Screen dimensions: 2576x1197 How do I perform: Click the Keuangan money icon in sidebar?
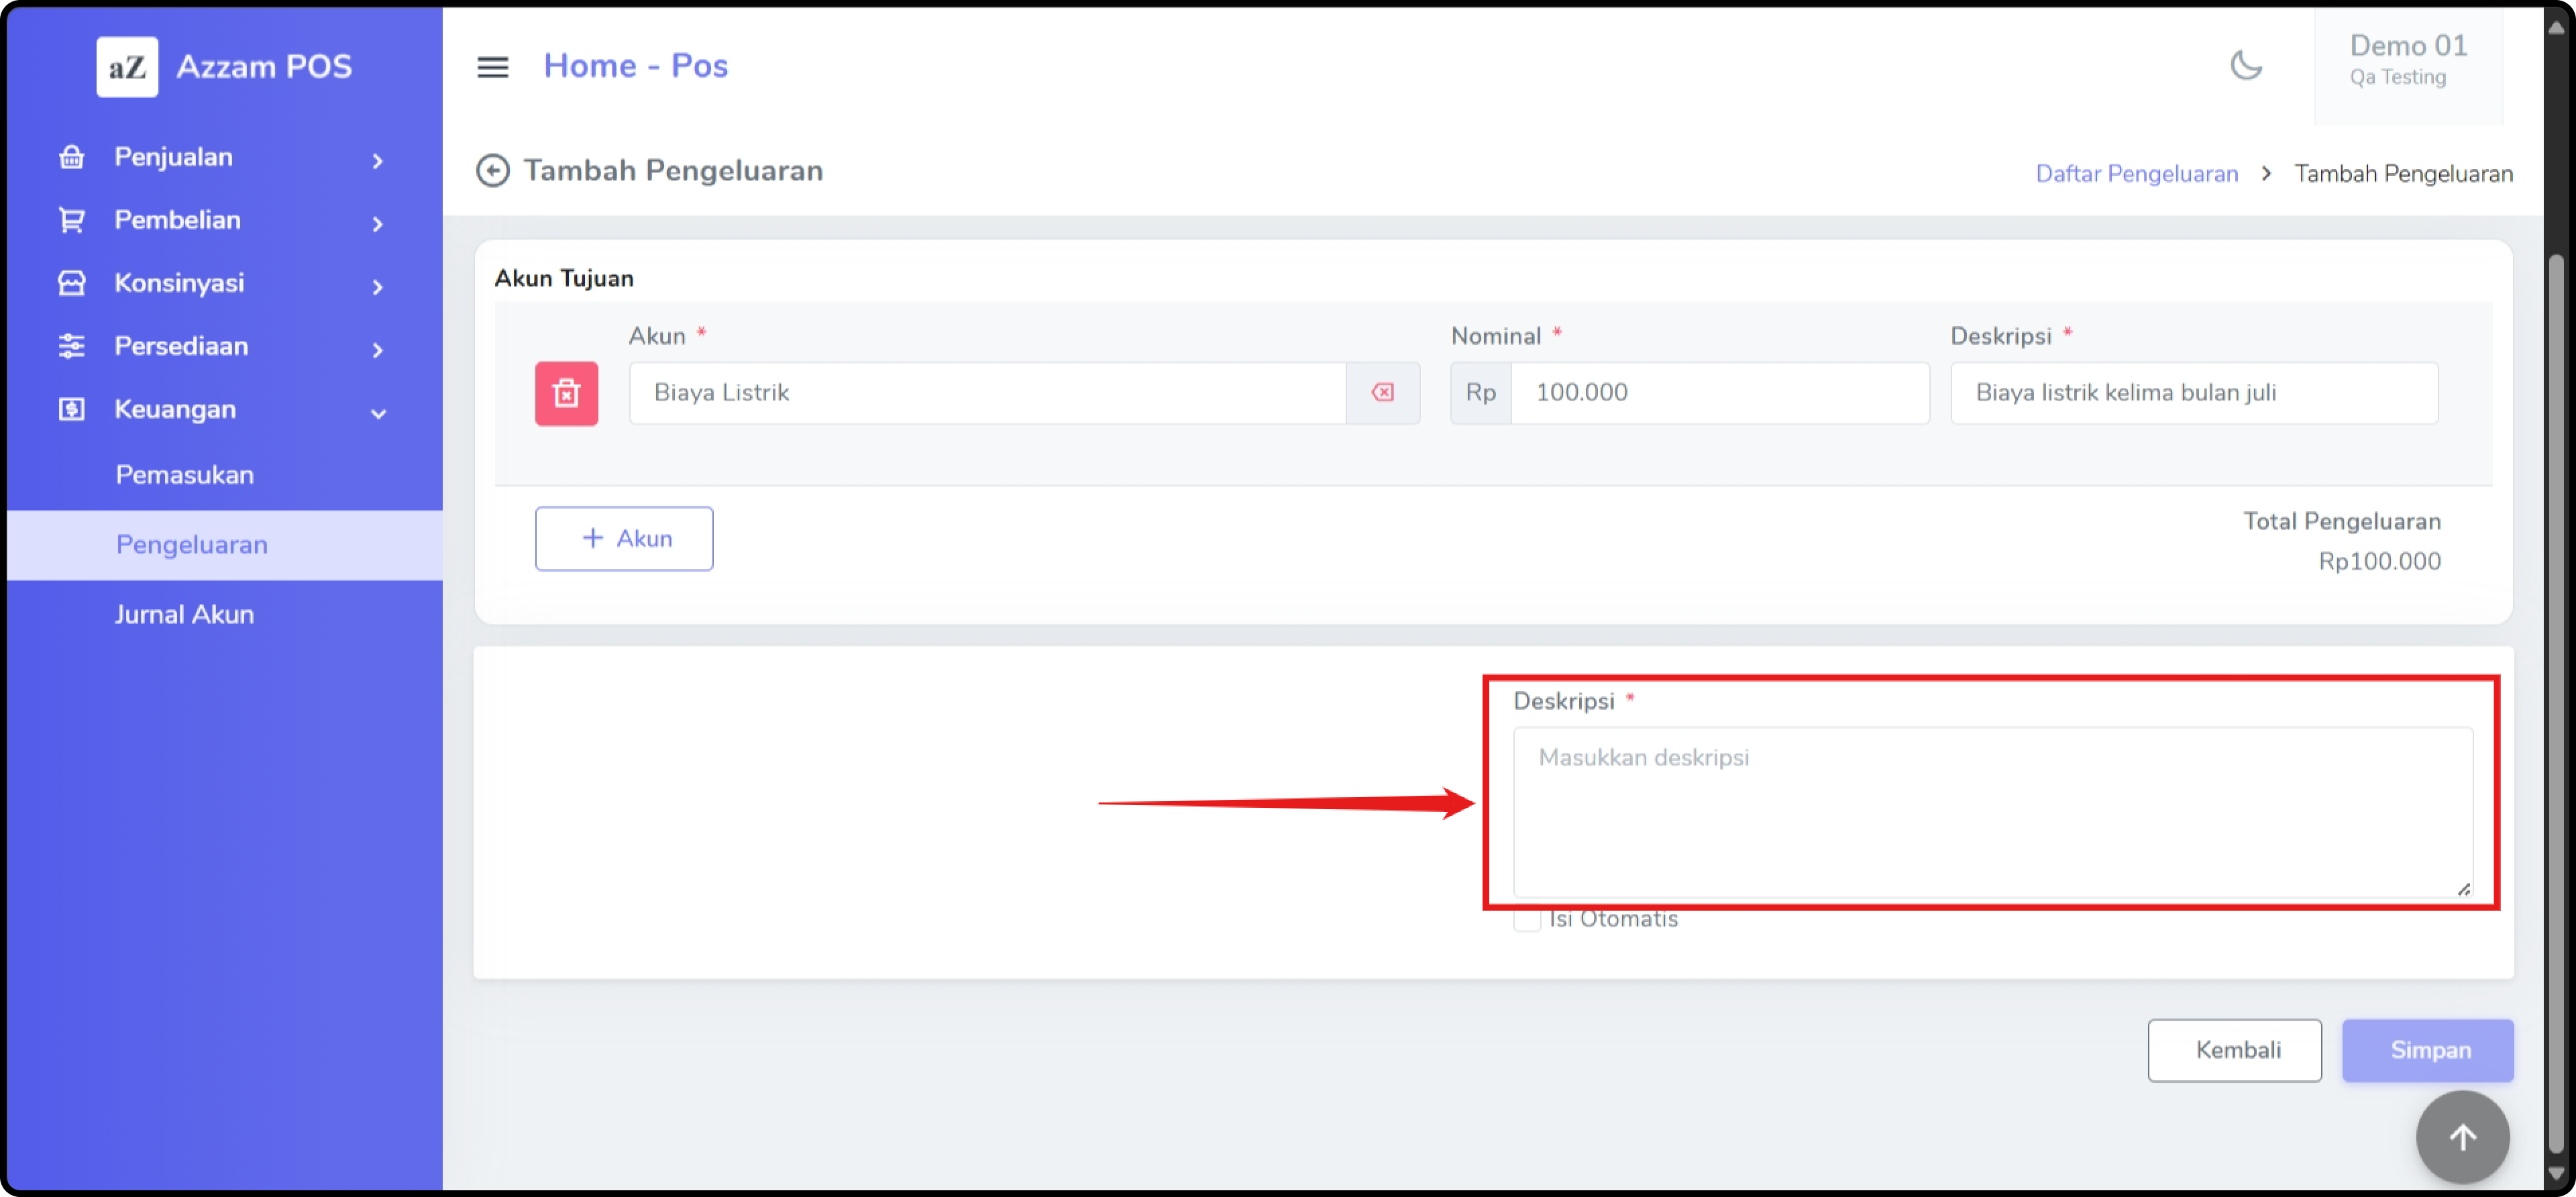tap(72, 409)
